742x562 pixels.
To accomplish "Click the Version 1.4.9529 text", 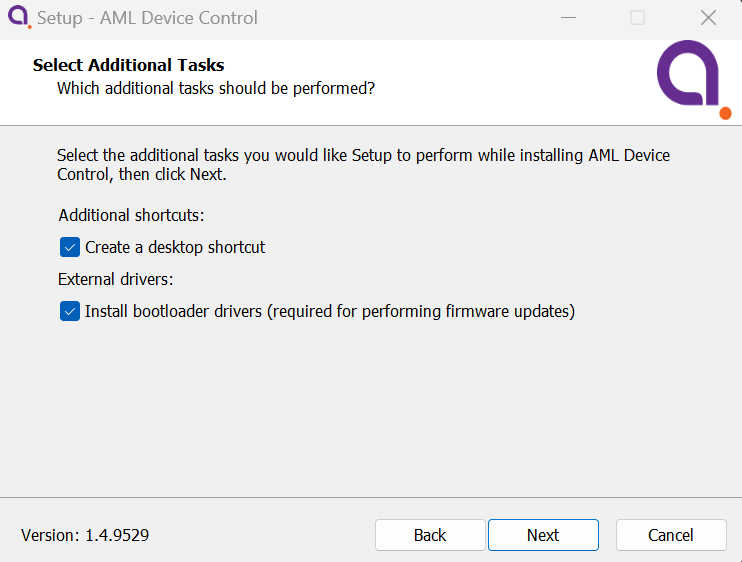I will point(85,535).
